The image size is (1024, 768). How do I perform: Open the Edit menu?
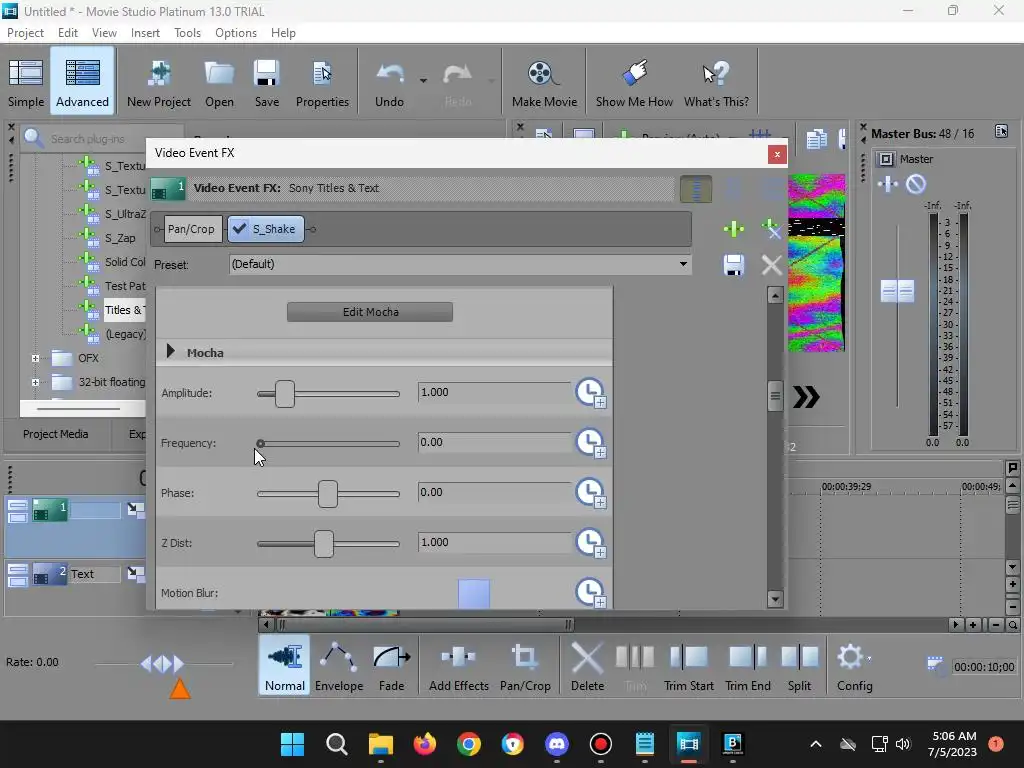pos(67,33)
